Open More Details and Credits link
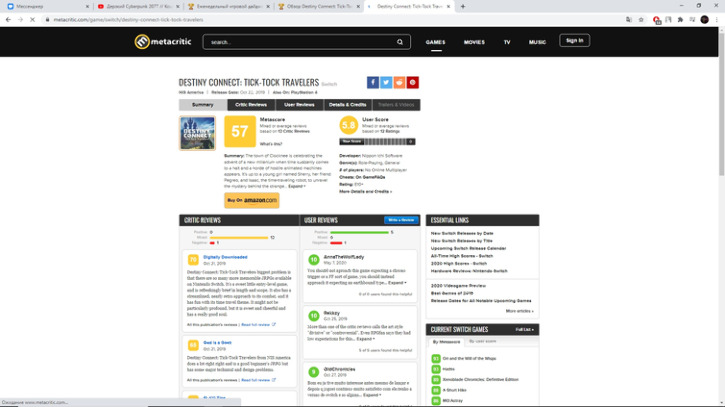 point(365,191)
